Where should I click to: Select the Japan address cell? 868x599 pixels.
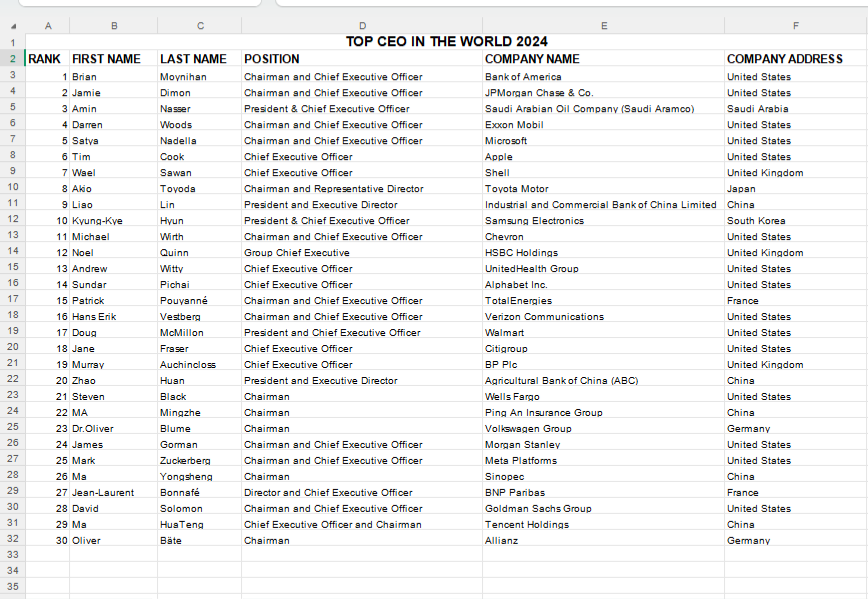(x=795, y=189)
